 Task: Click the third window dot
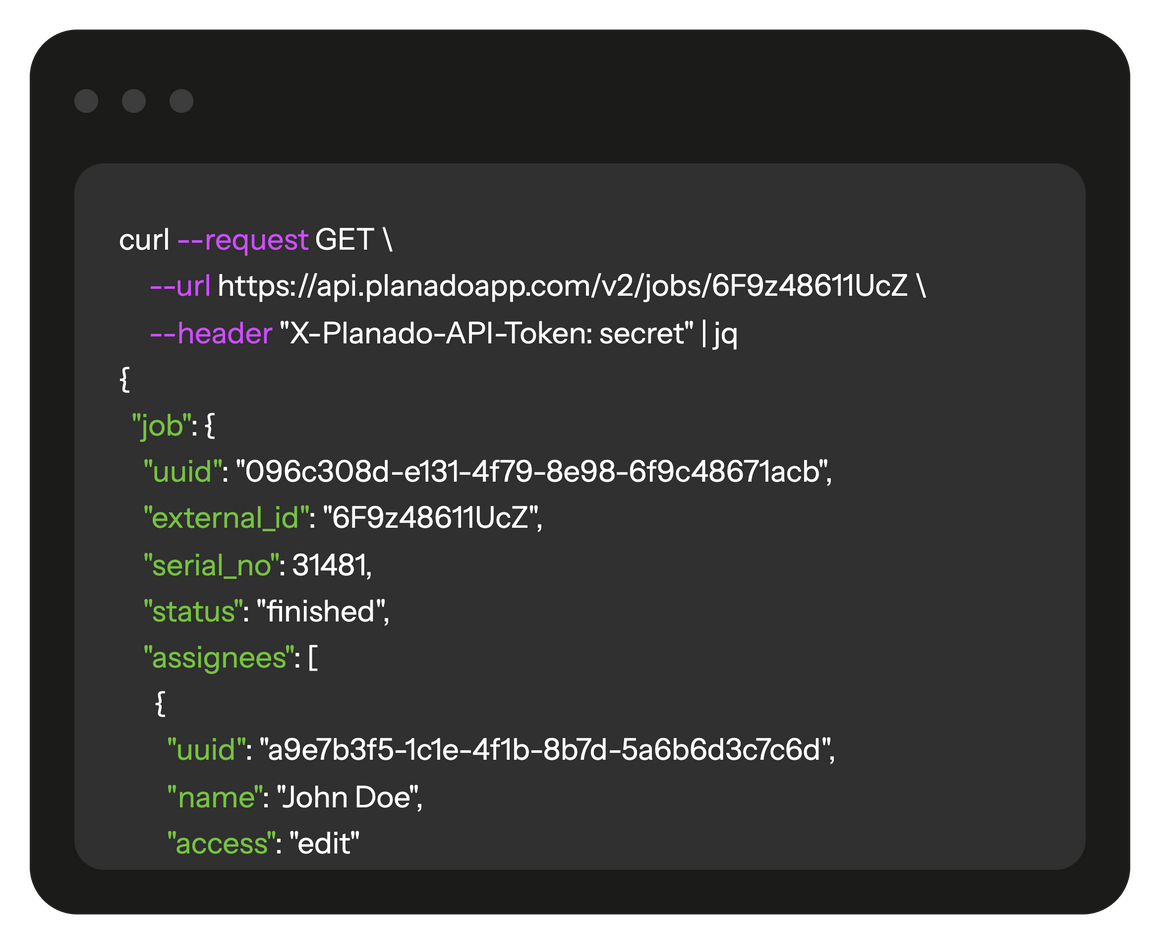tap(181, 101)
